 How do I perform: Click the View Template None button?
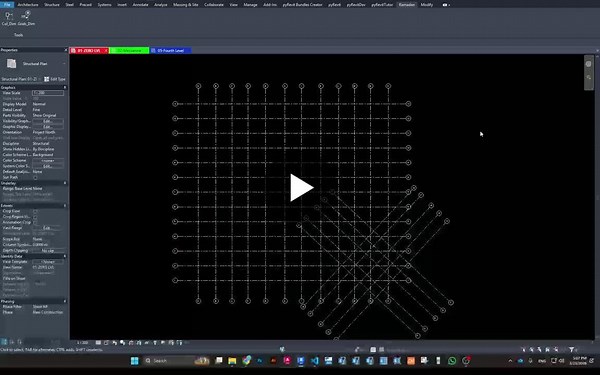tap(48, 262)
